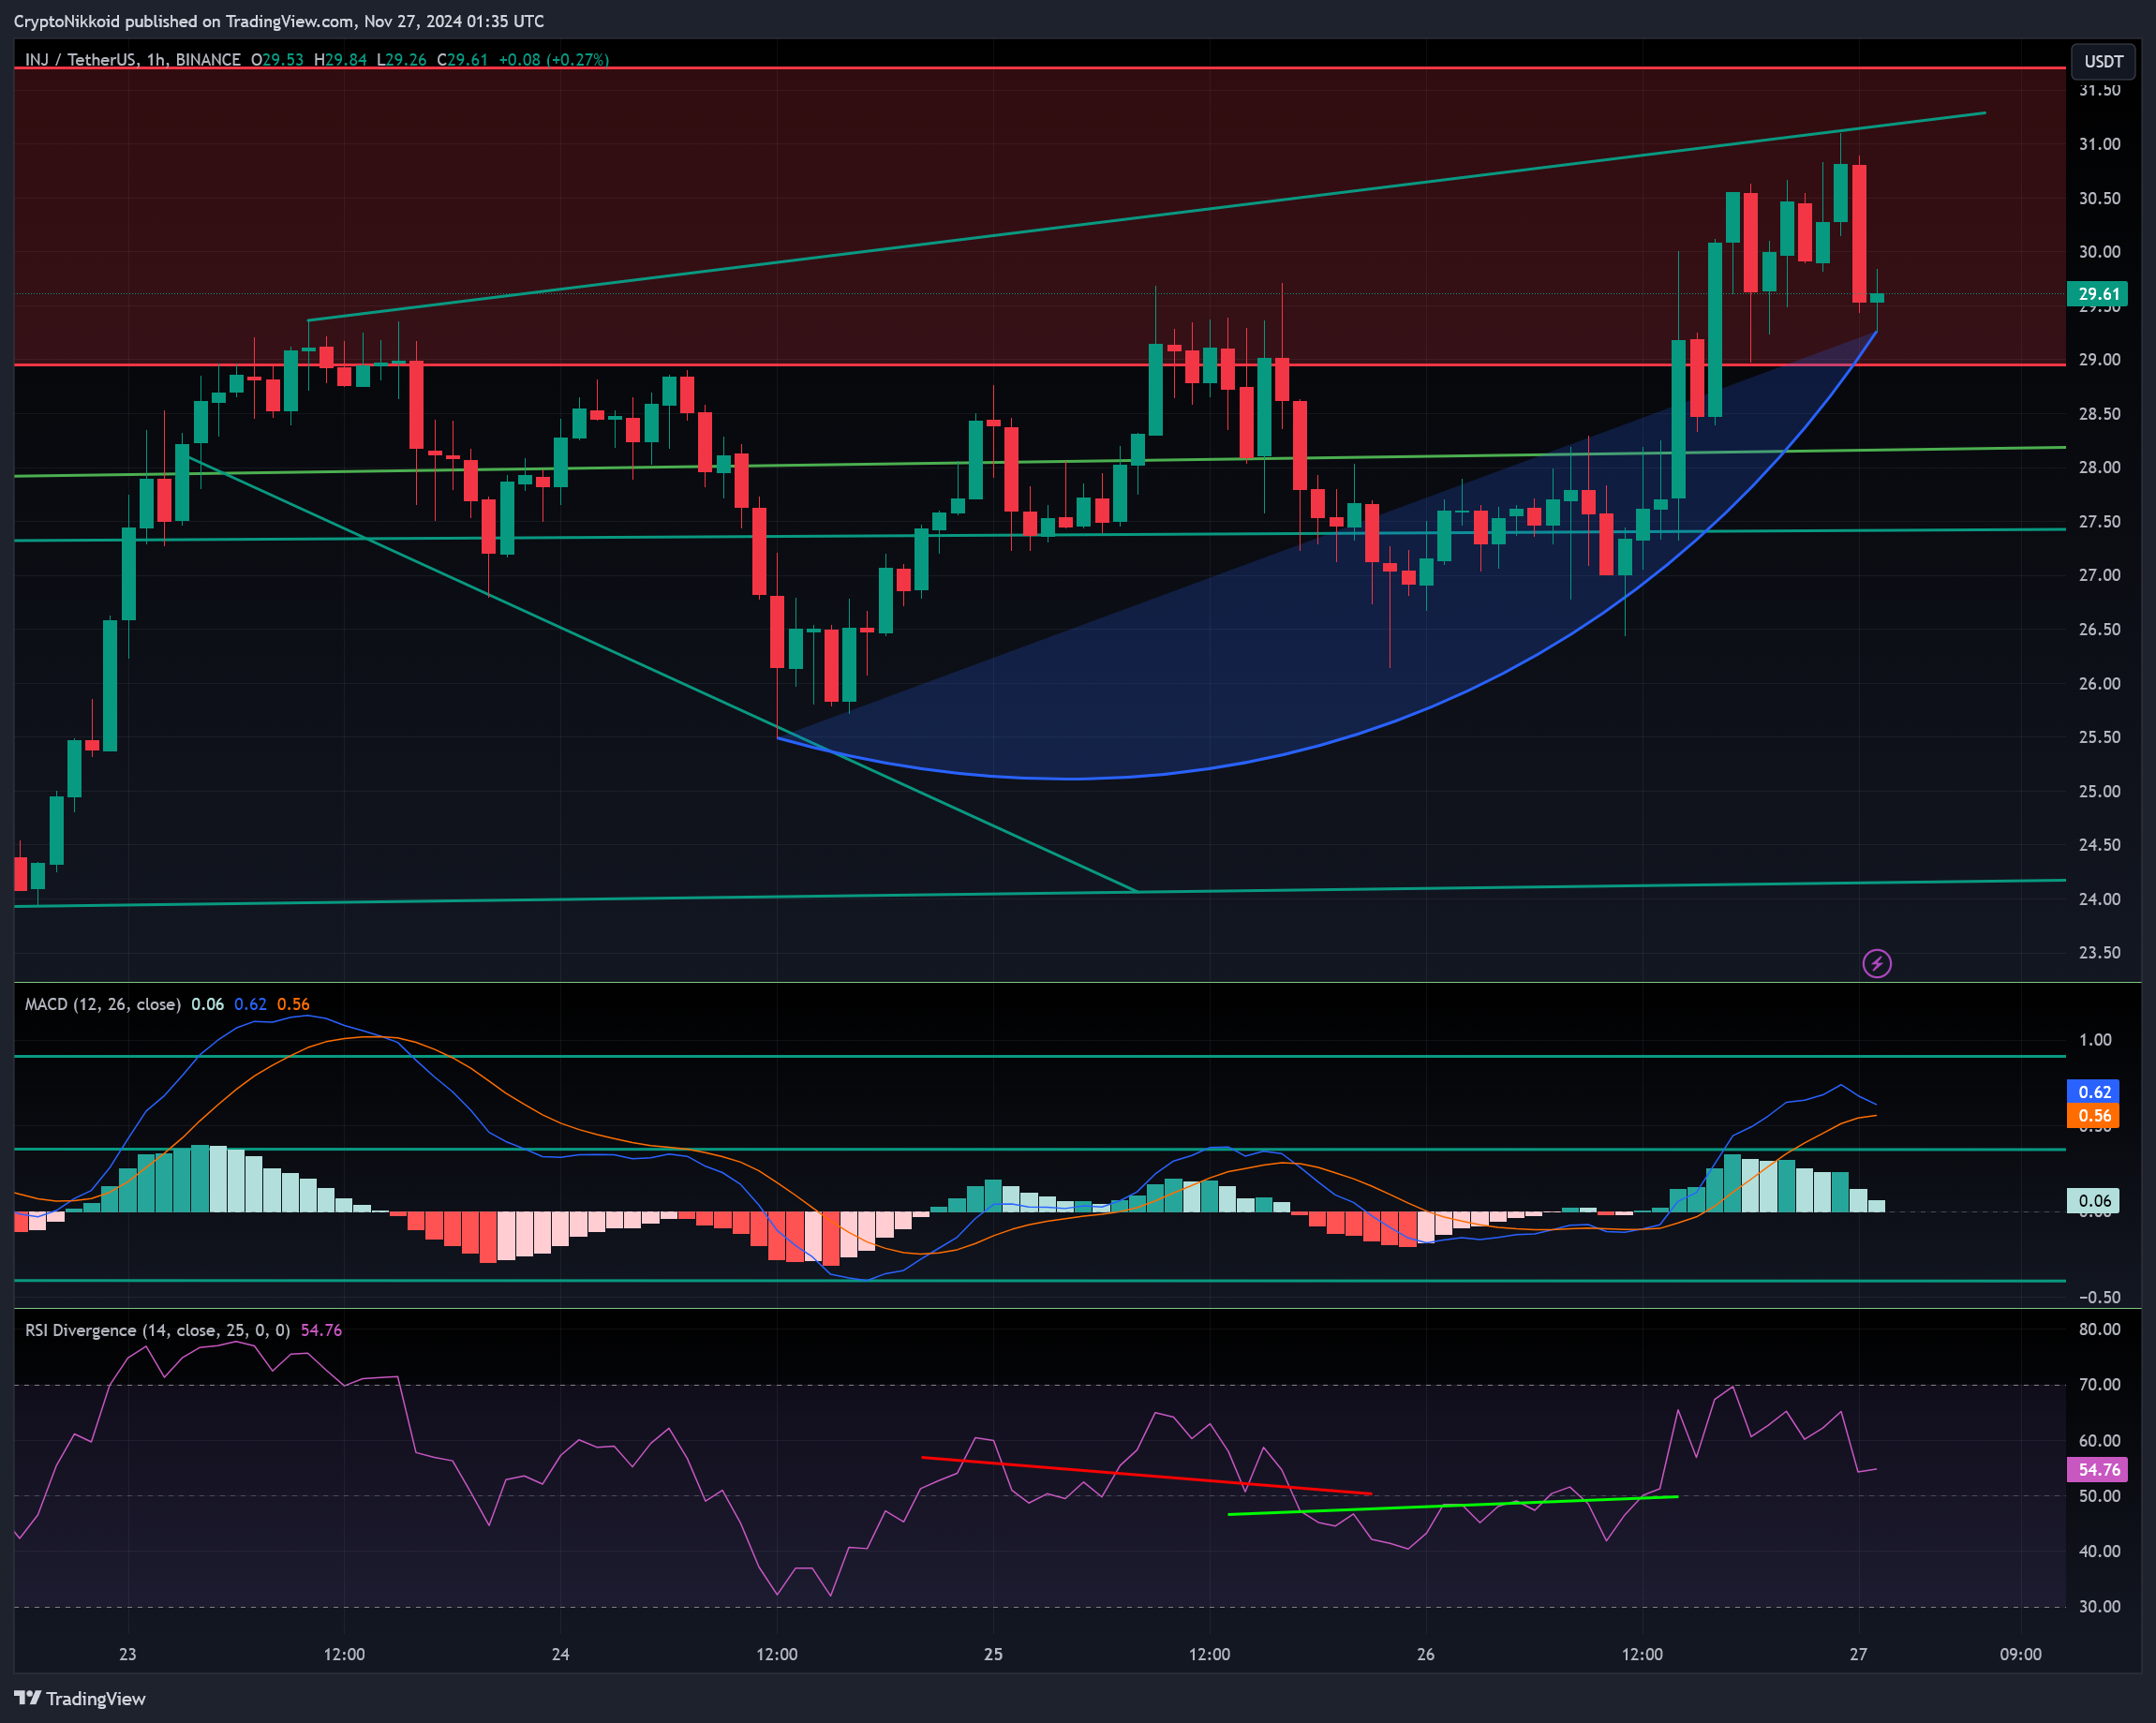Click the 31.00 price axis label
Image resolution: width=2156 pixels, height=1723 pixels.
2099,144
